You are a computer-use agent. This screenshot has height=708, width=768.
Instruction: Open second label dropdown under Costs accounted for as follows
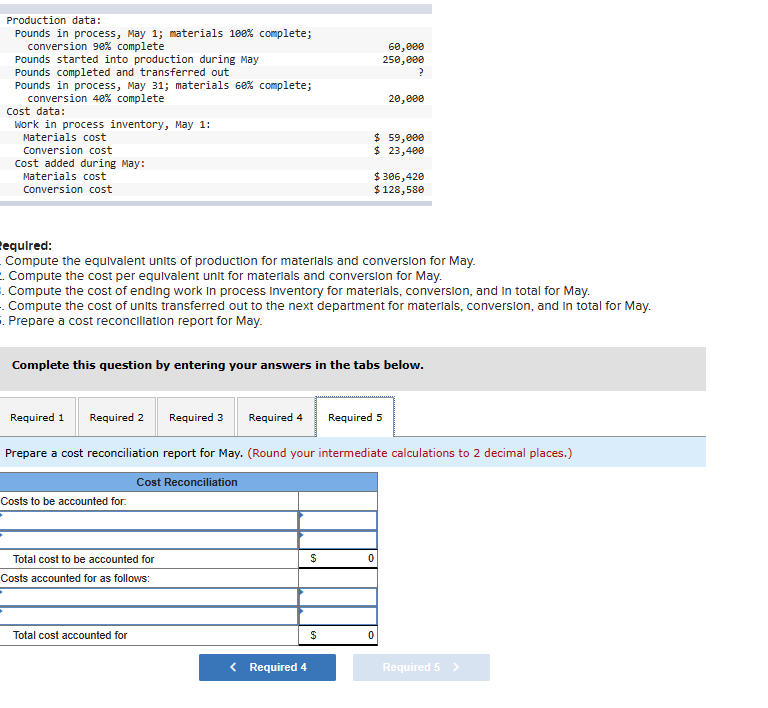[149, 616]
